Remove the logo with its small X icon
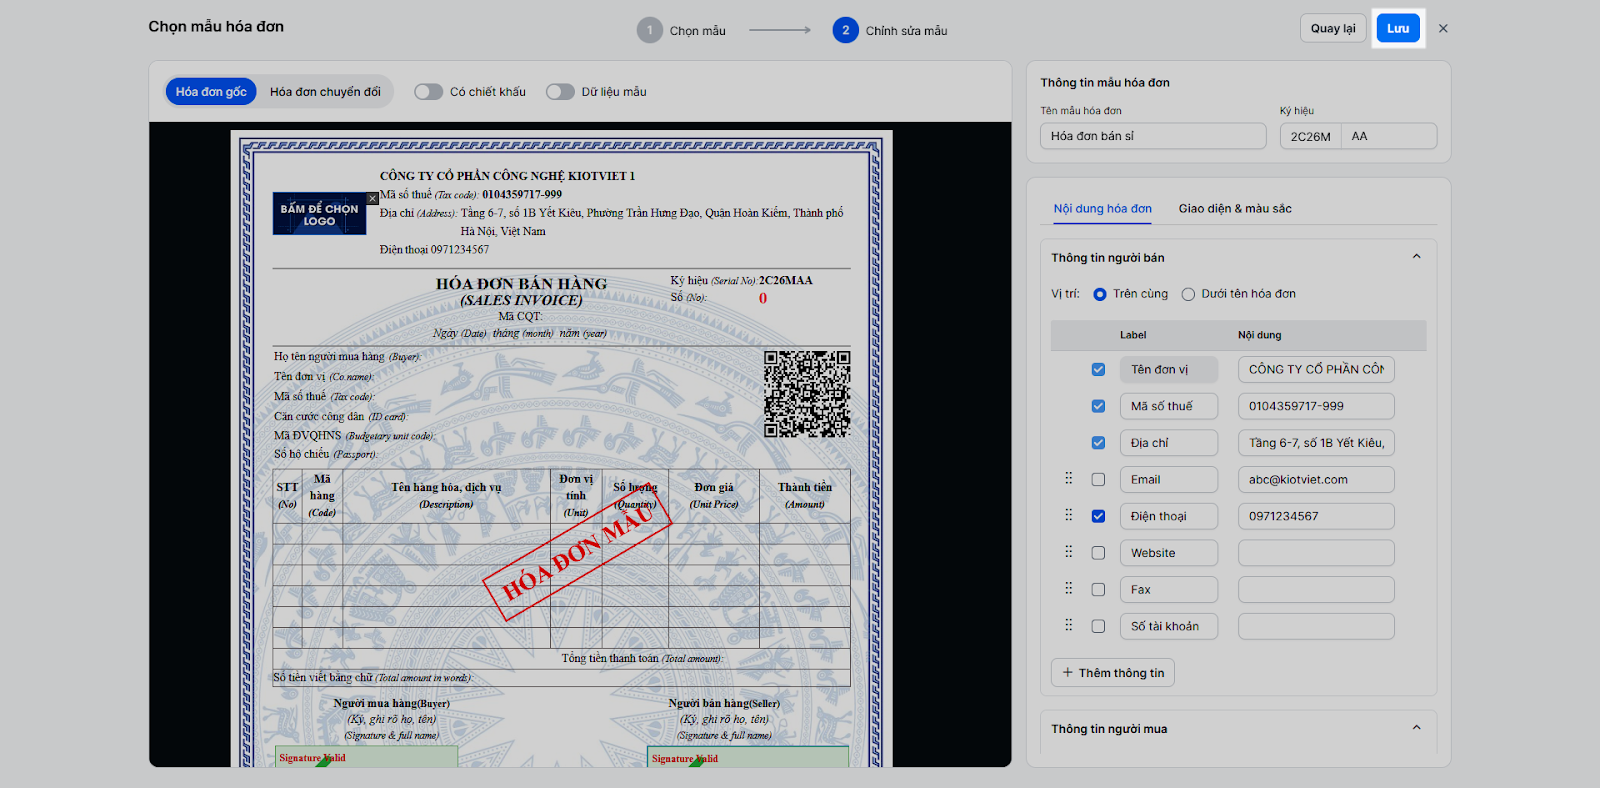Viewport: 1600px width, 788px height. (x=373, y=198)
